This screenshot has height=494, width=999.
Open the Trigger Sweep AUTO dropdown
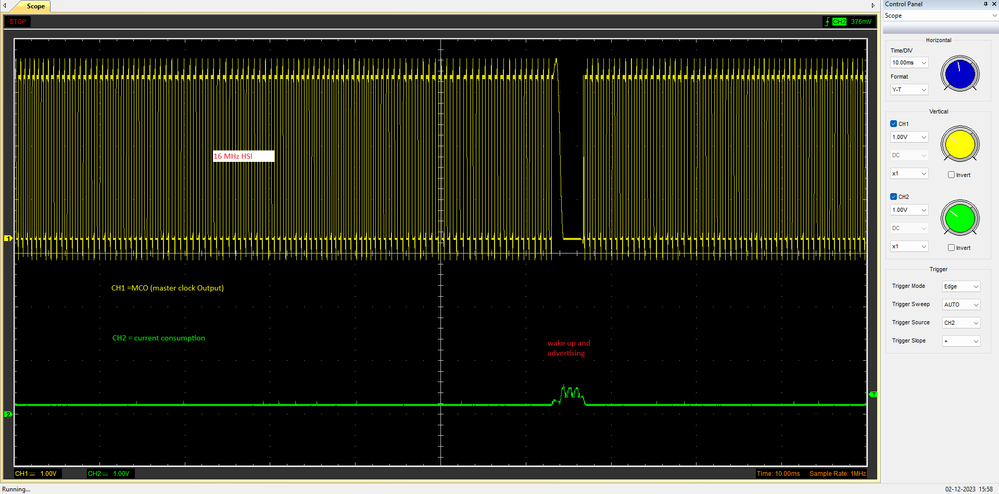pyautogui.click(x=962, y=305)
